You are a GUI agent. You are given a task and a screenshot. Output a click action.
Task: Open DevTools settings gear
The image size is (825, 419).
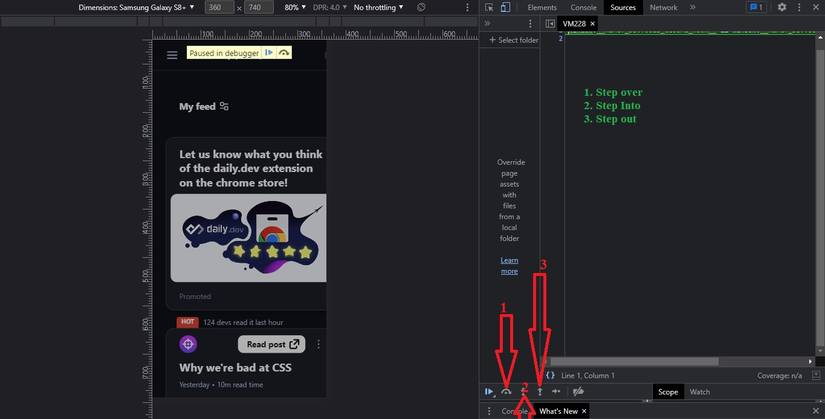(782, 7)
